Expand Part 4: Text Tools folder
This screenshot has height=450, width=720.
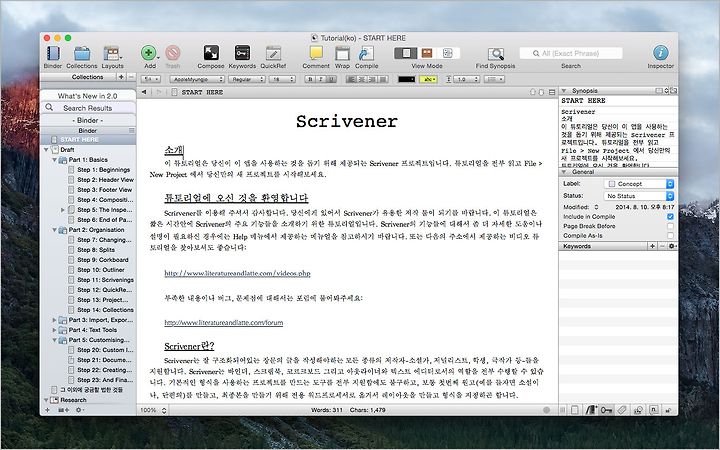[x=55, y=330]
